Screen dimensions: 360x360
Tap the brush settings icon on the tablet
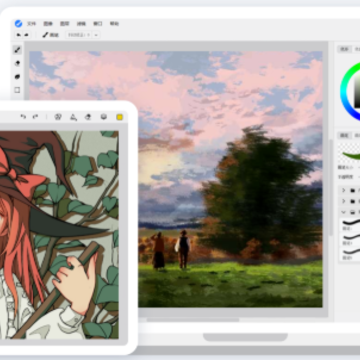[x=73, y=117]
